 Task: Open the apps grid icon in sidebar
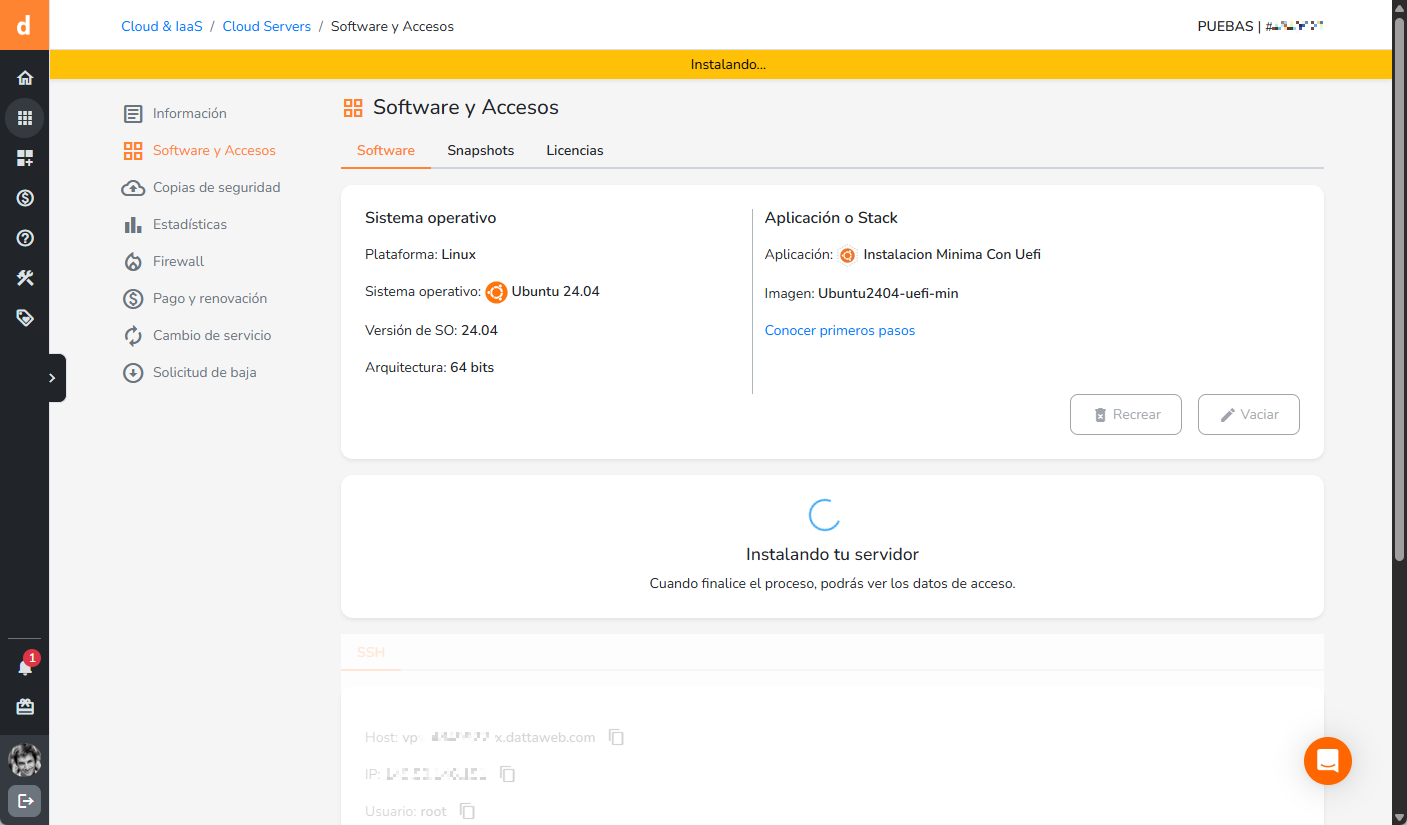25,118
